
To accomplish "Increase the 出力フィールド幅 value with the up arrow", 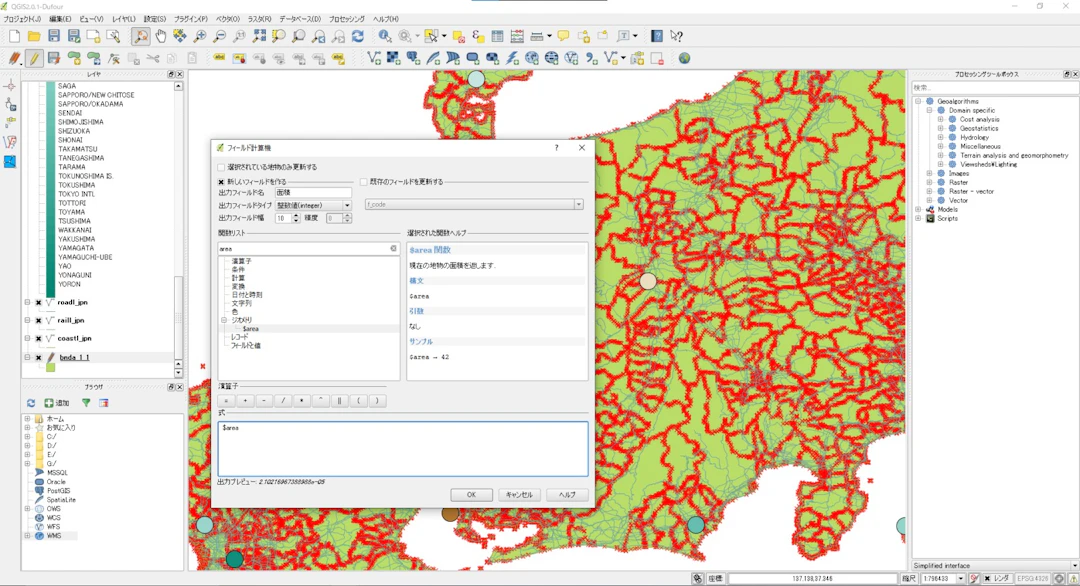I will click(x=296, y=216).
